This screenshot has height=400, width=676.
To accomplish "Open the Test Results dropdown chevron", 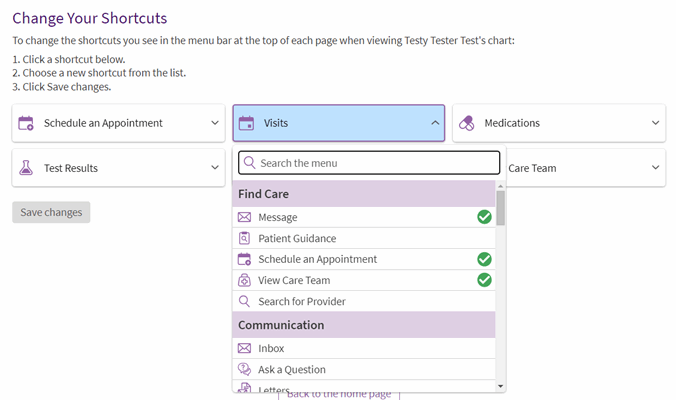I will point(215,168).
